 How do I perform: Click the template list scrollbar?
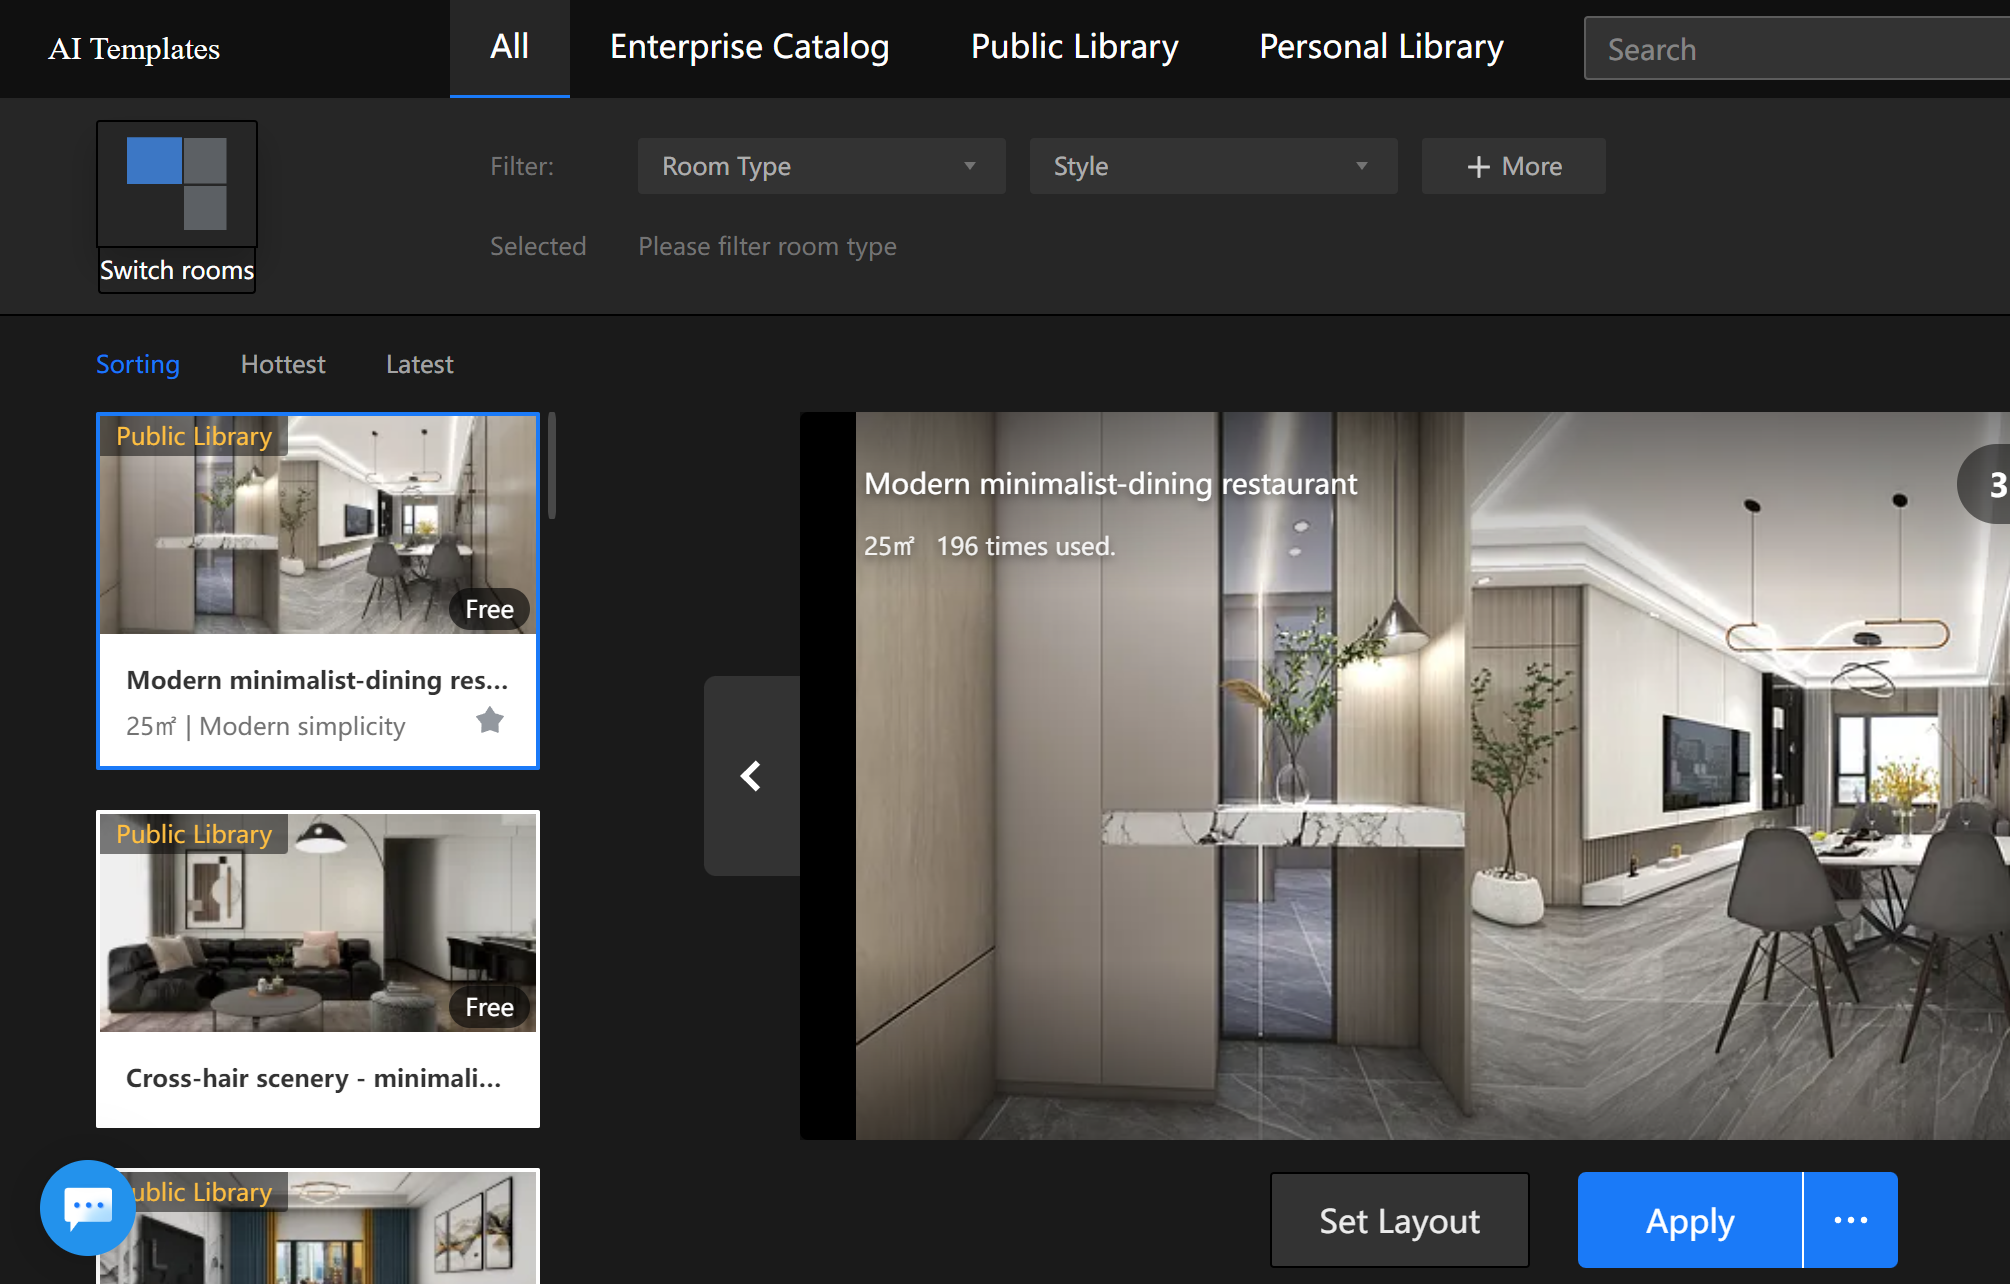[x=552, y=466]
